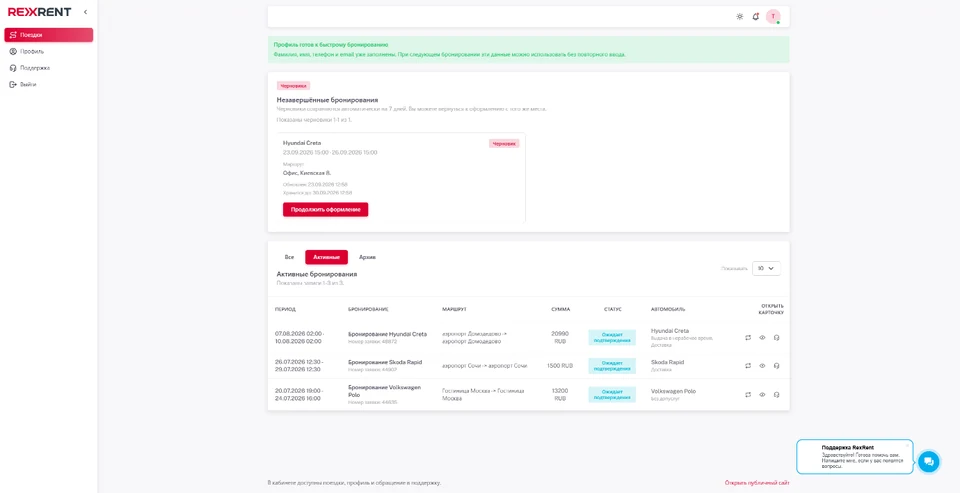
Task: Open the Показывать rows-per-page dropdown
Action: click(x=766, y=268)
